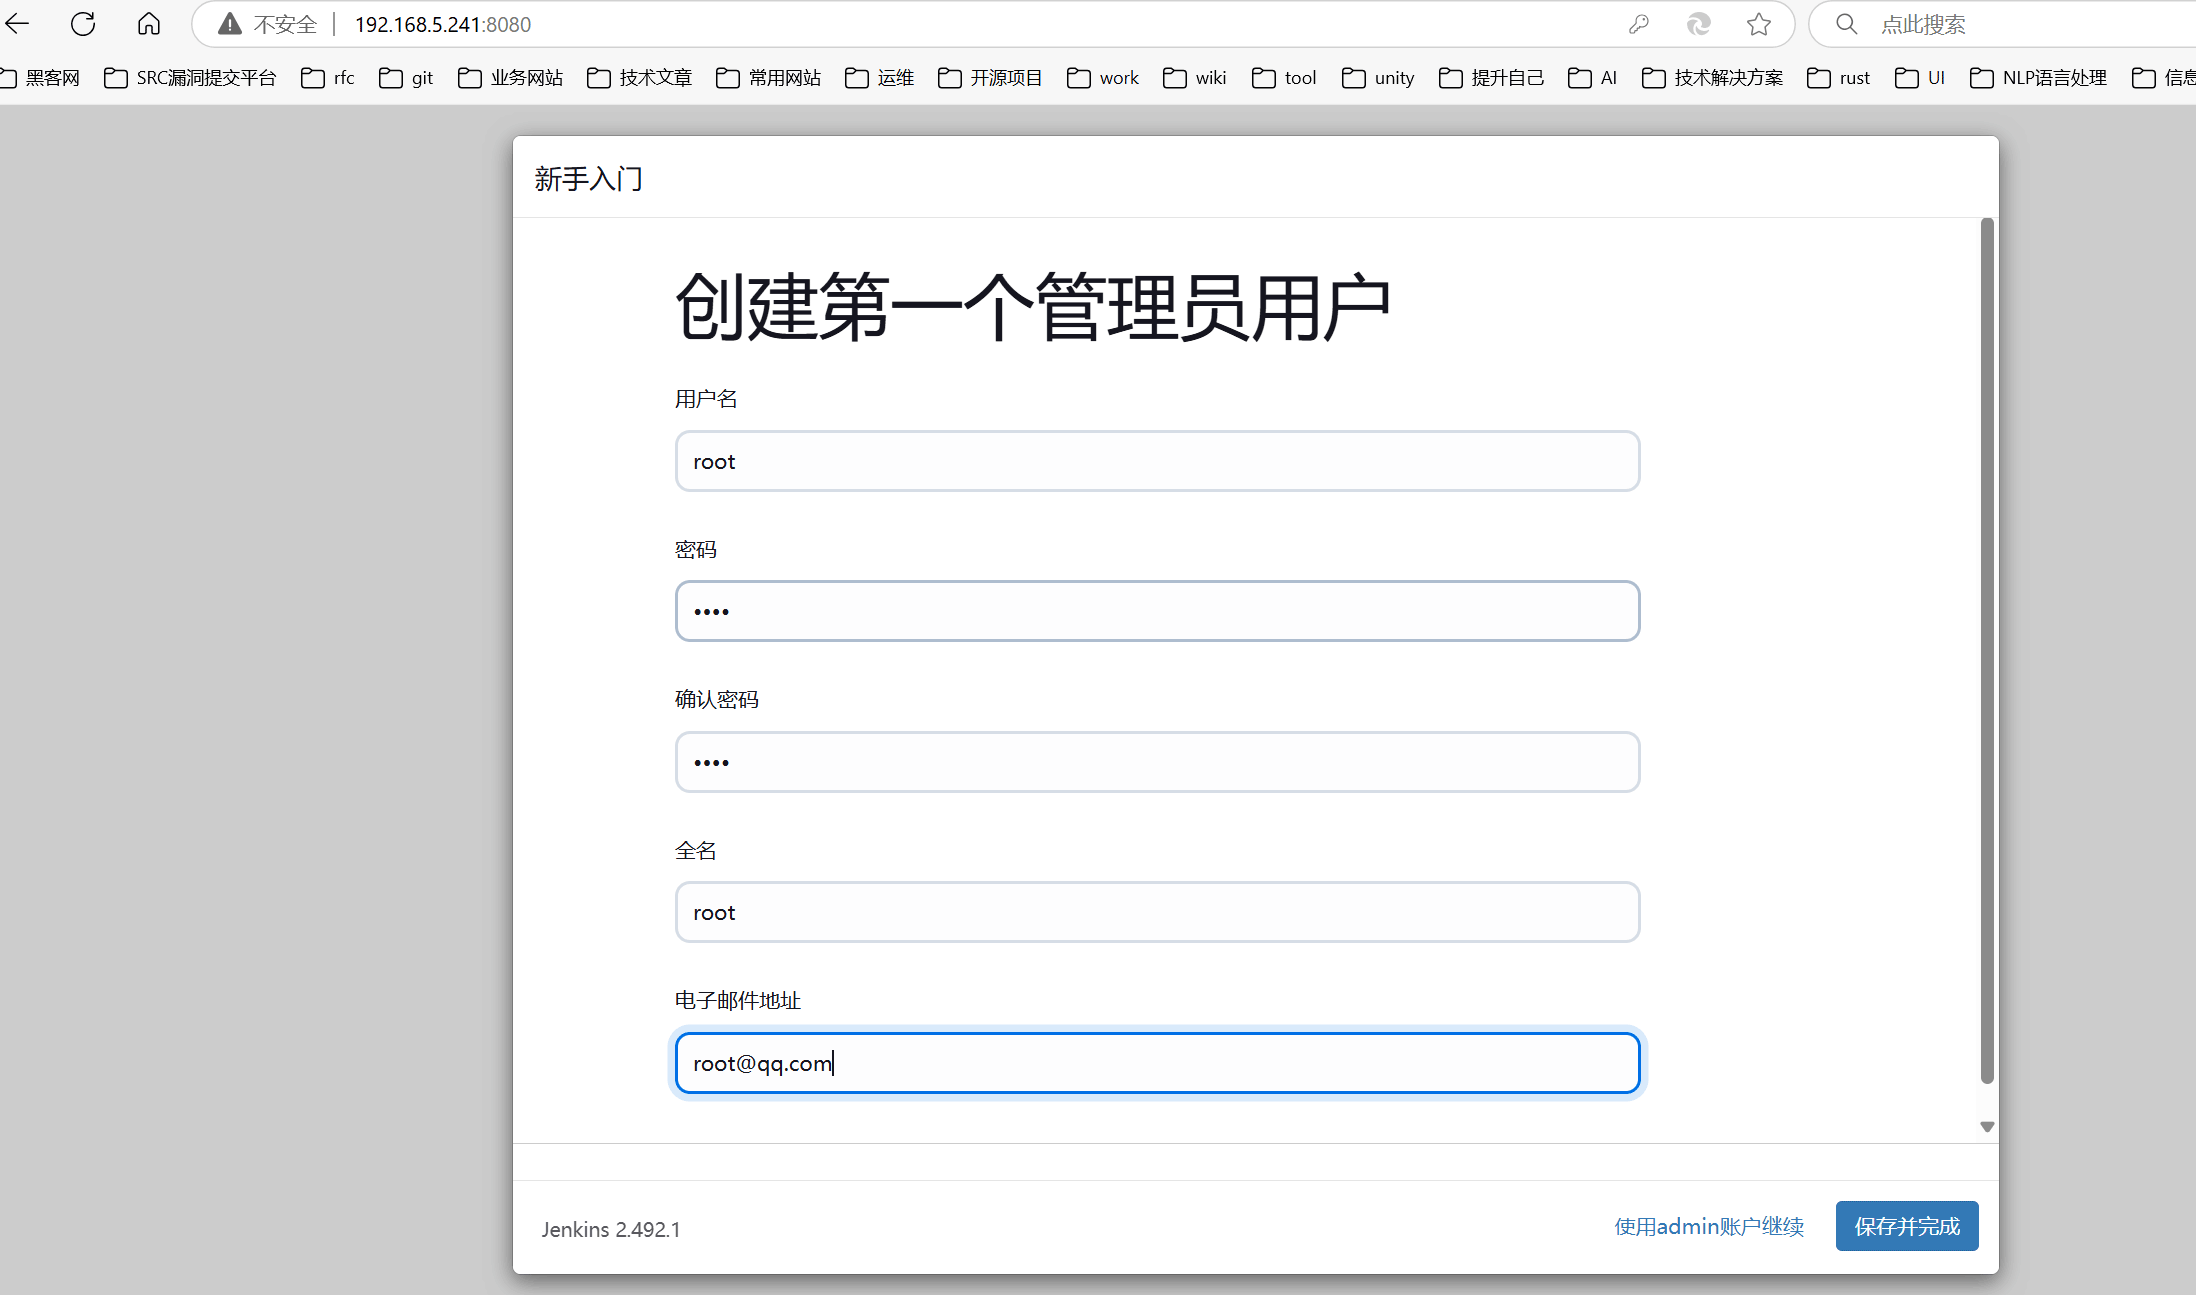
Task: Open the 提升自己 bookmark folder
Action: 1491,78
